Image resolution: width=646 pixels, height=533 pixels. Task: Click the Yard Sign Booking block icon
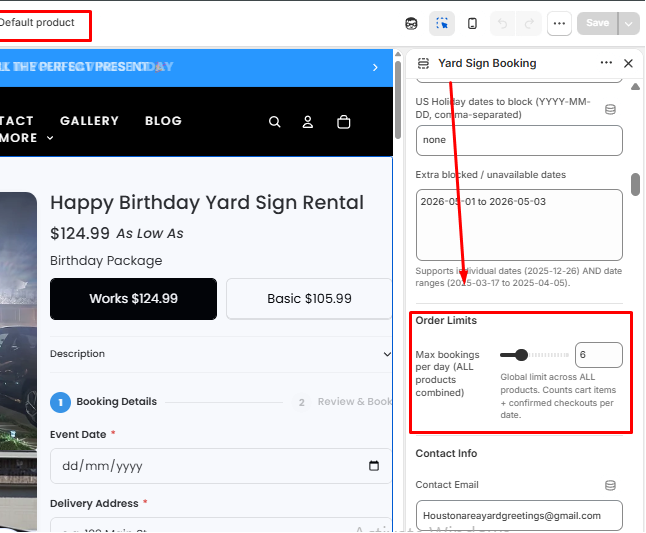(x=423, y=63)
